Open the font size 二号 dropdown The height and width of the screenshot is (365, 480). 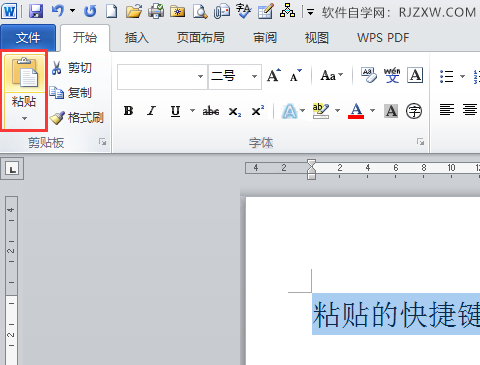(x=254, y=76)
